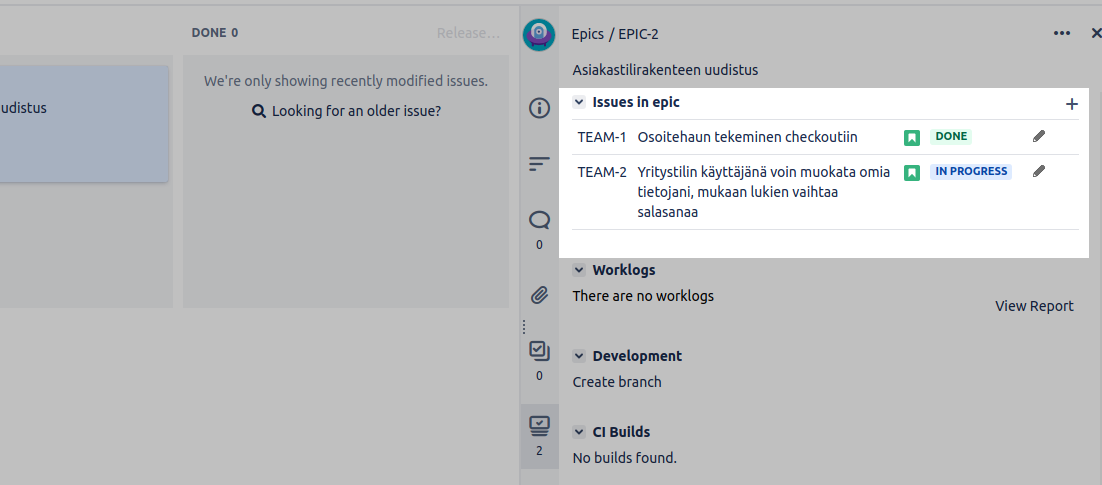Collapse the CI Builds section
The height and width of the screenshot is (485, 1102).
[x=579, y=432]
